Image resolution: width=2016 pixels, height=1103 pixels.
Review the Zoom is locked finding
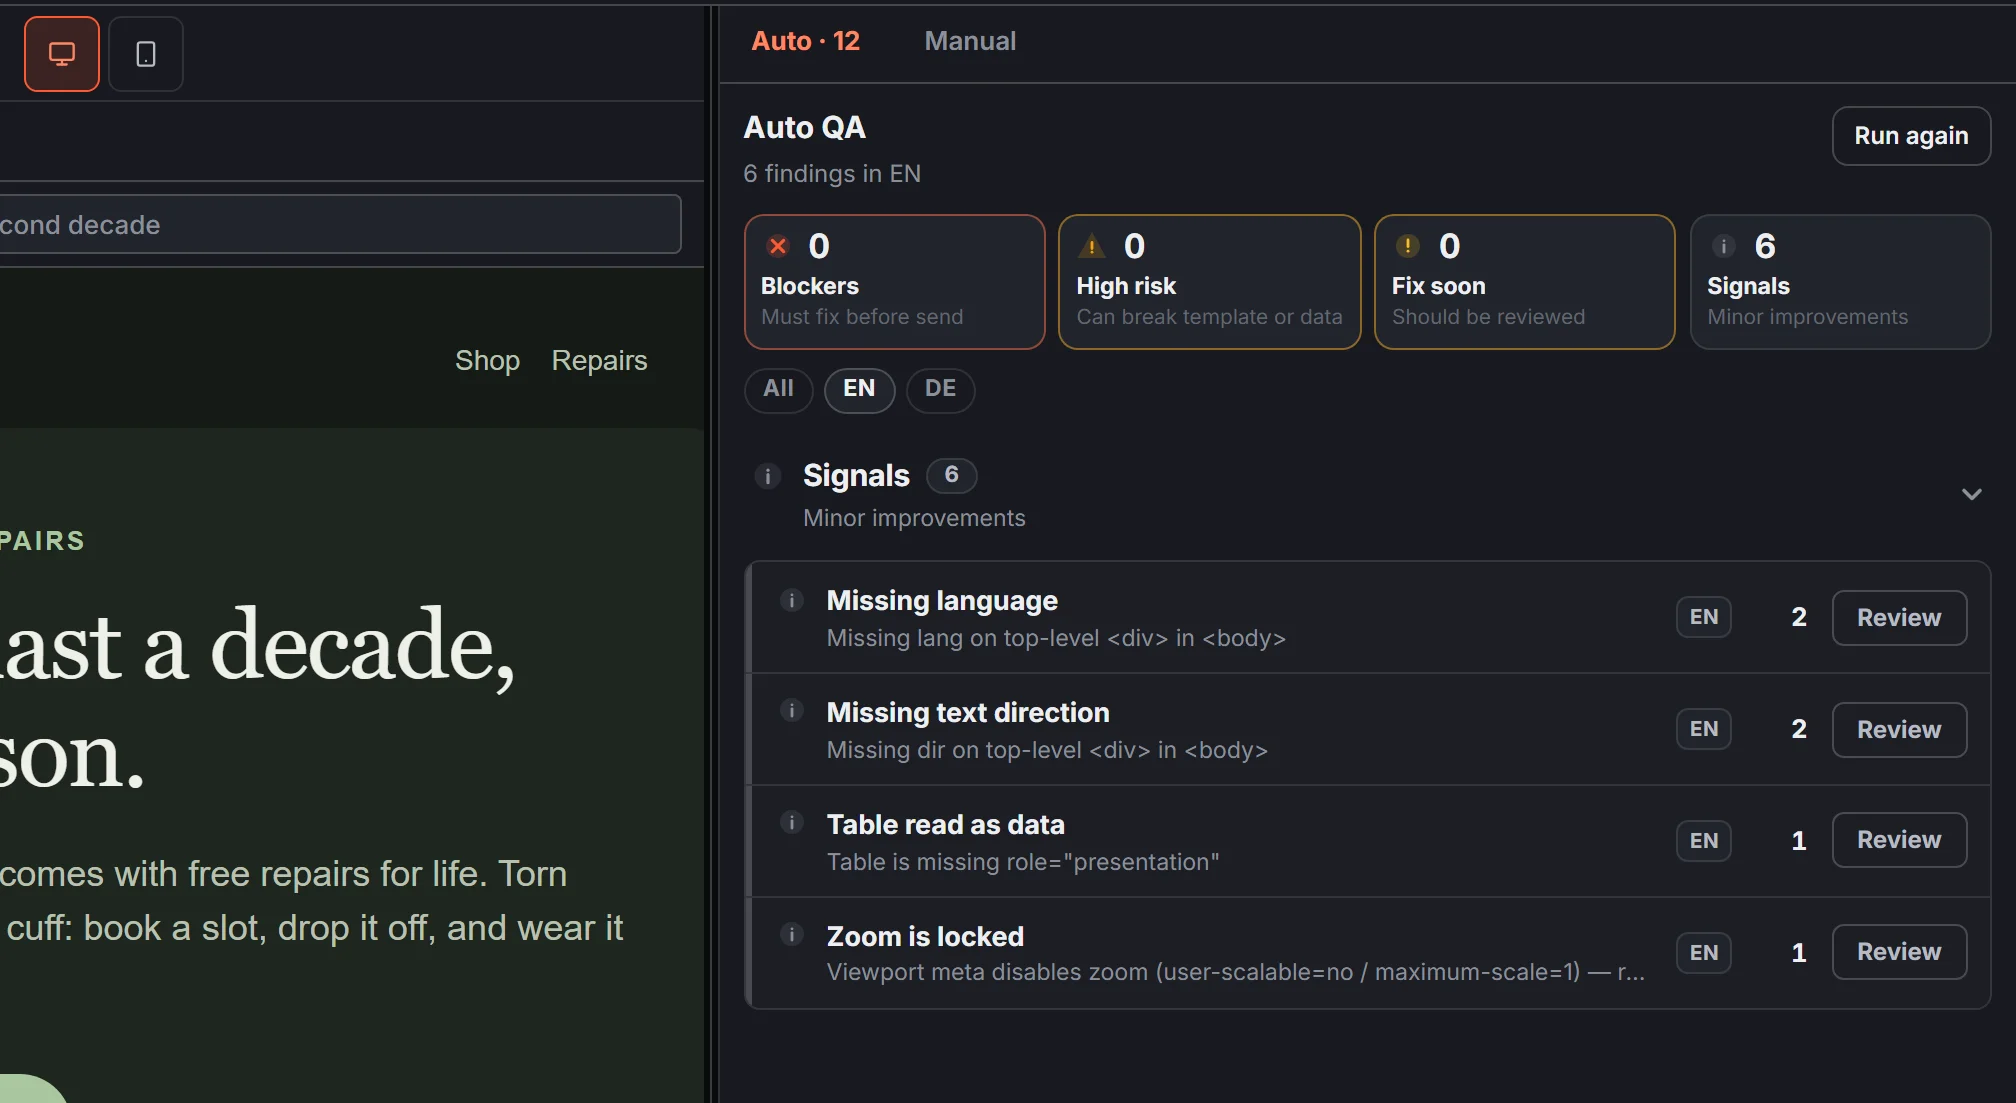coord(1899,952)
